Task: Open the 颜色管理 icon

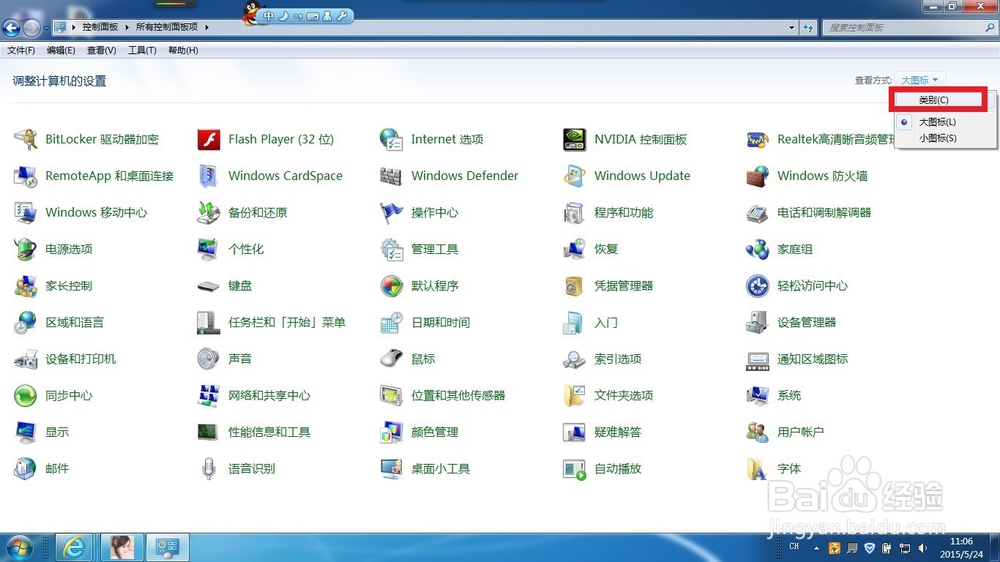Action: click(x=391, y=432)
